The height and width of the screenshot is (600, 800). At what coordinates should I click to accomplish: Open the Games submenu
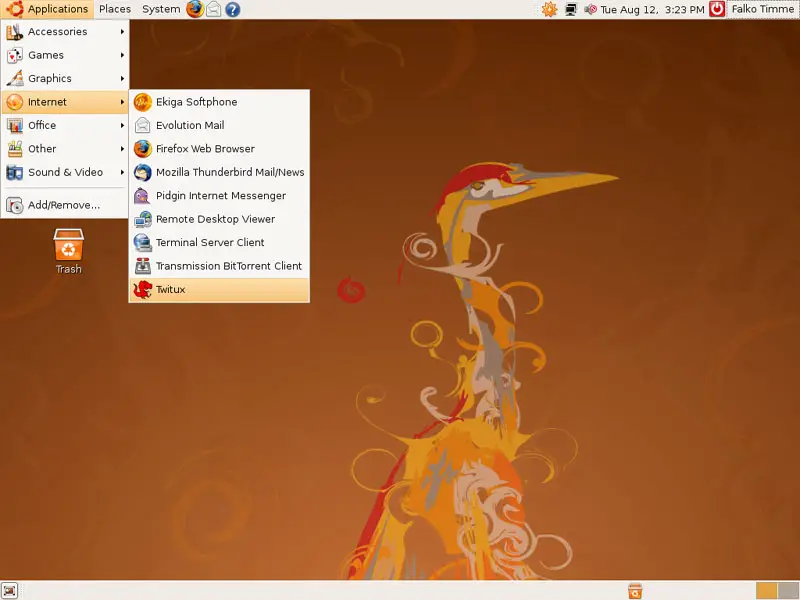(x=65, y=55)
